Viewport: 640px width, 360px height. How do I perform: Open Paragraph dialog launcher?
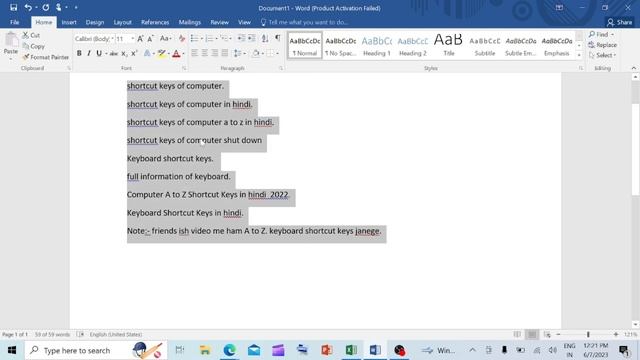click(281, 68)
